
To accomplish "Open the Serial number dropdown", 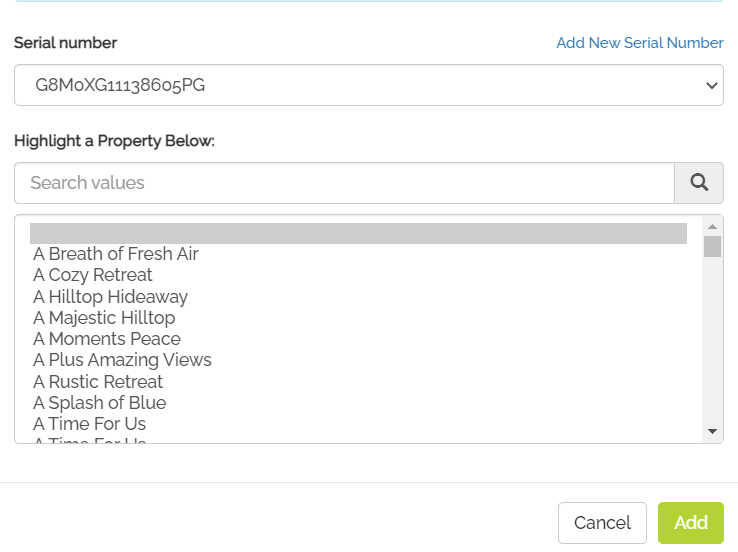I will 368,86.
